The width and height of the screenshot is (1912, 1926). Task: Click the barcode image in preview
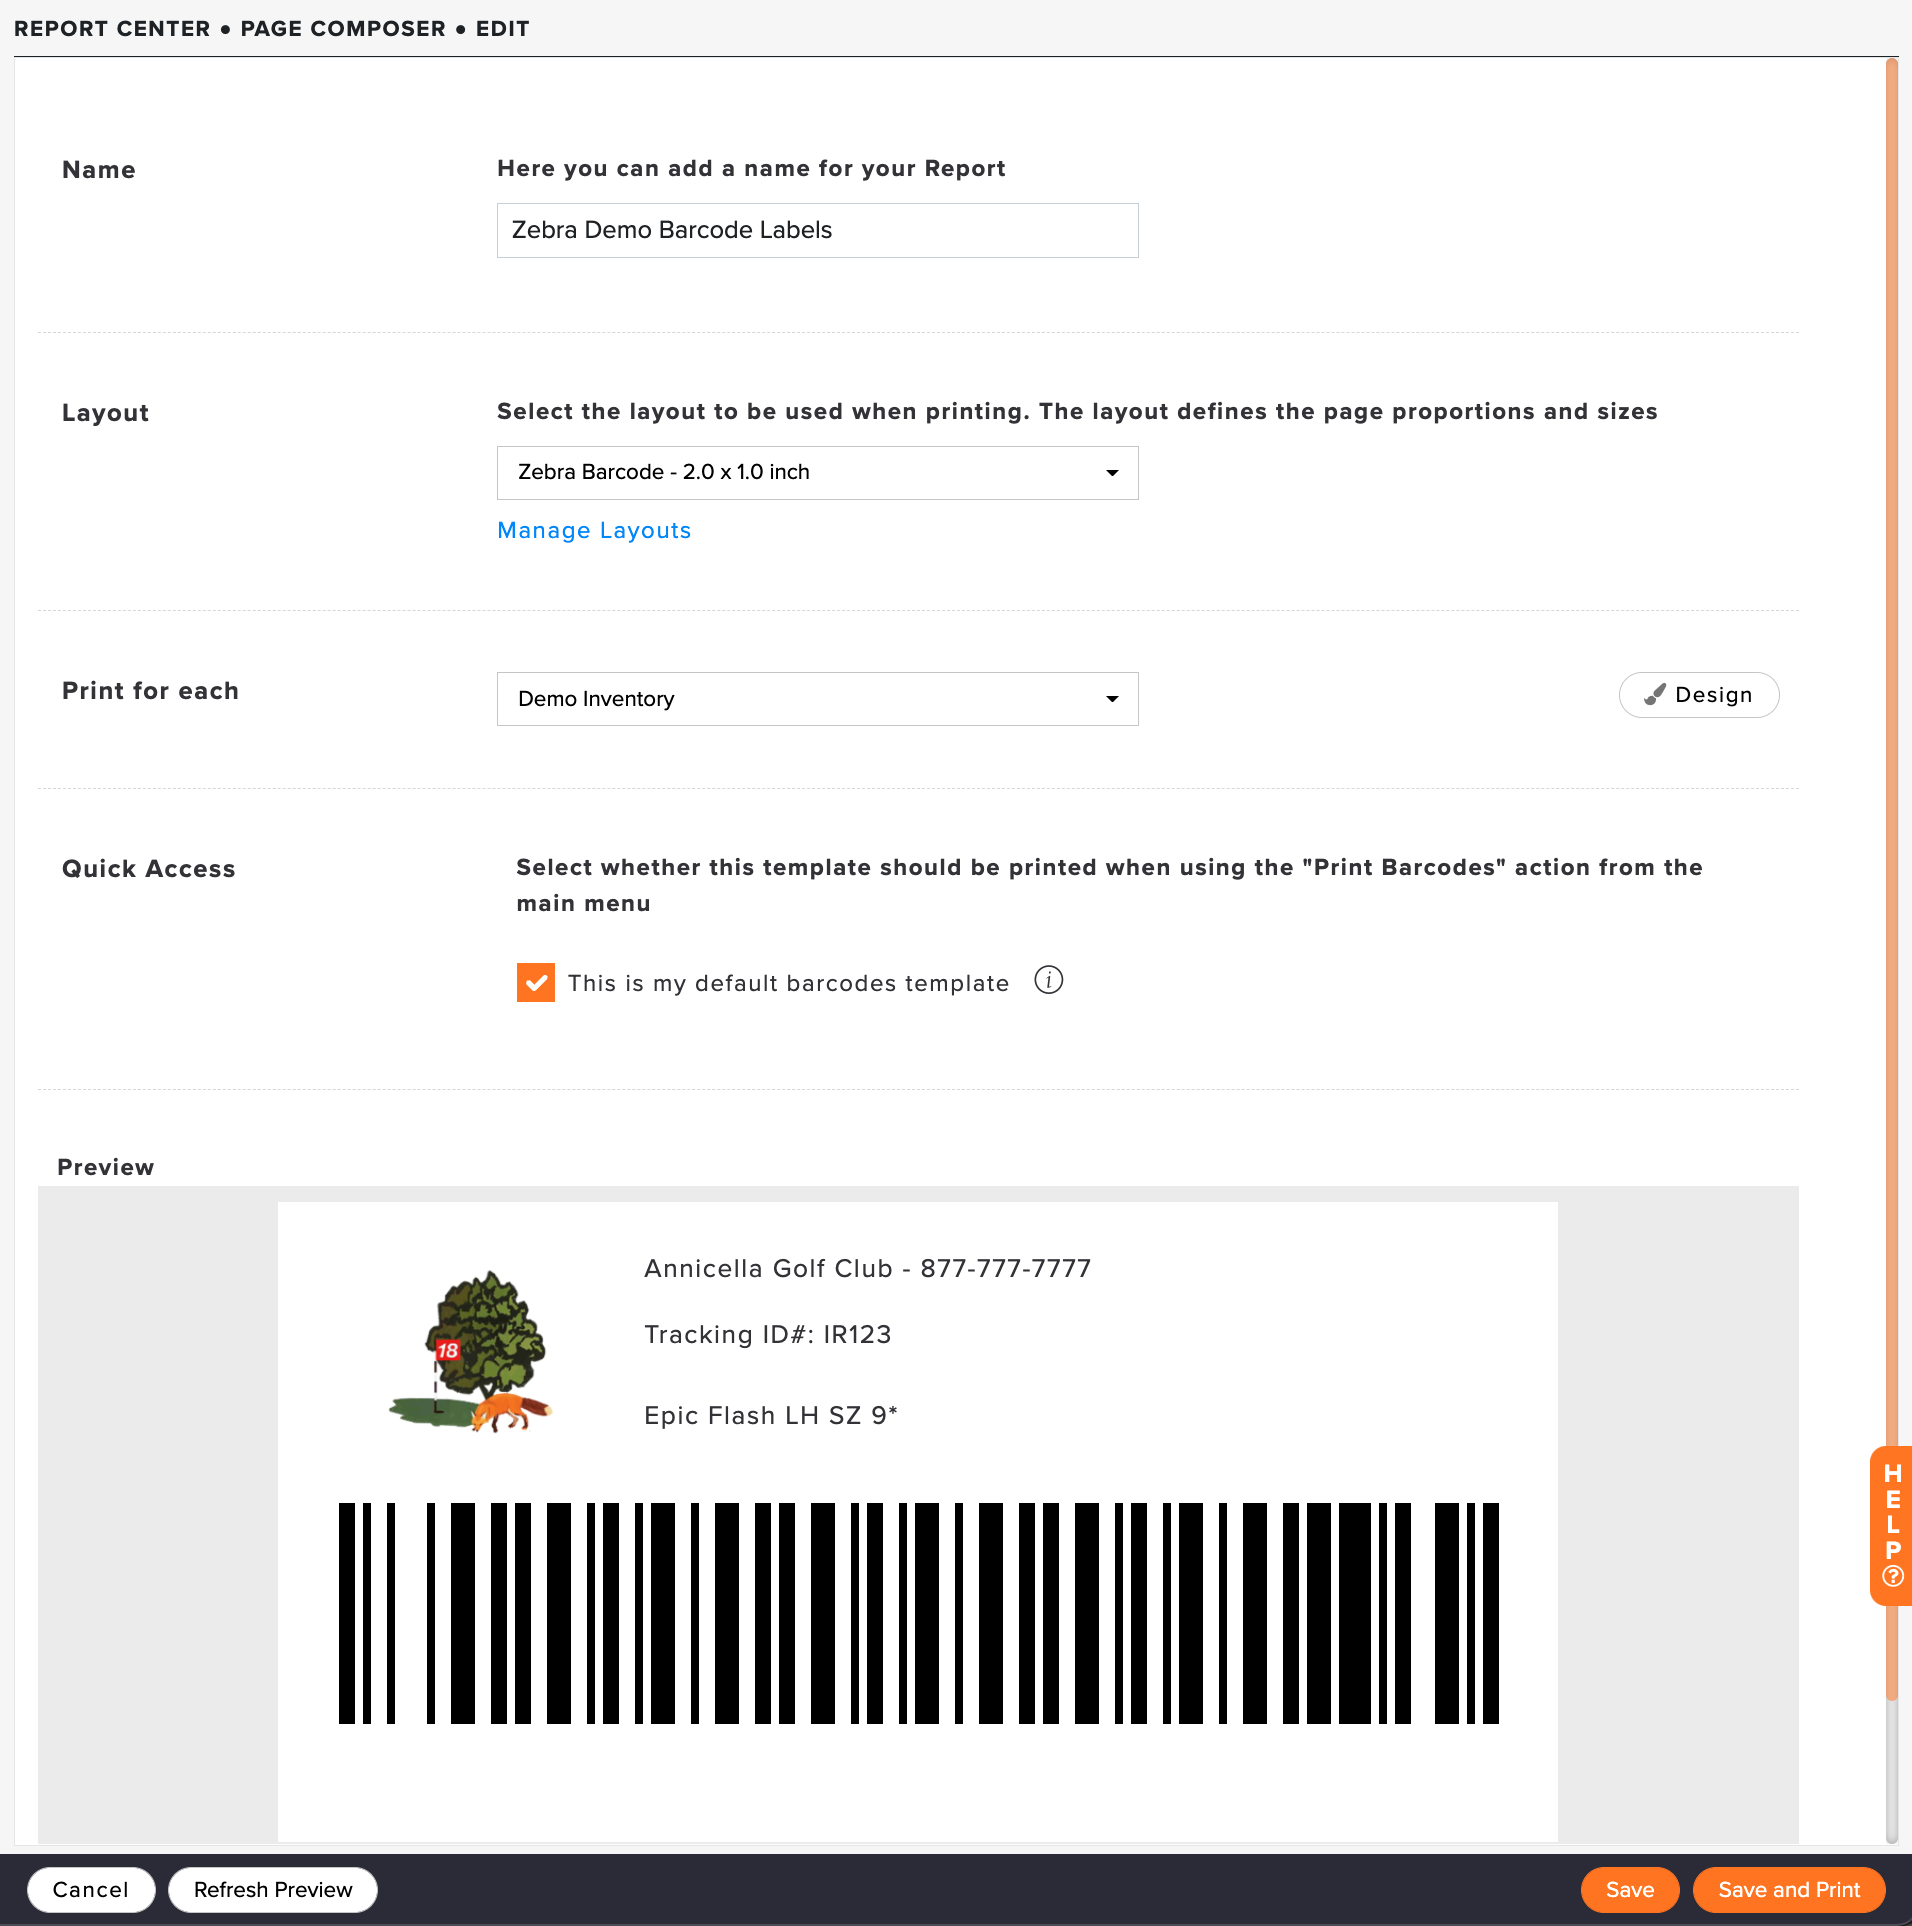[918, 1612]
